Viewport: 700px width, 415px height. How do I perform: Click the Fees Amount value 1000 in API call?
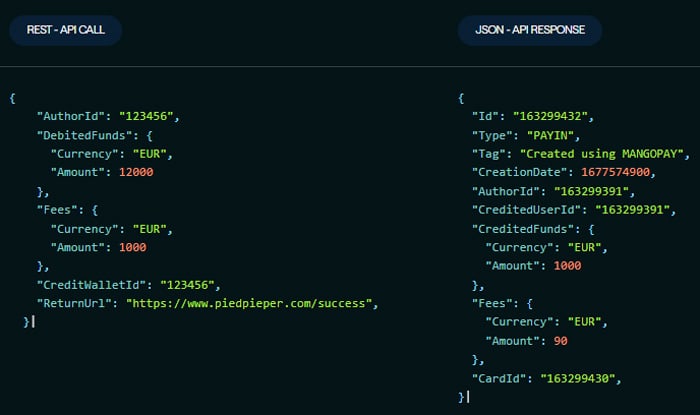(133, 247)
